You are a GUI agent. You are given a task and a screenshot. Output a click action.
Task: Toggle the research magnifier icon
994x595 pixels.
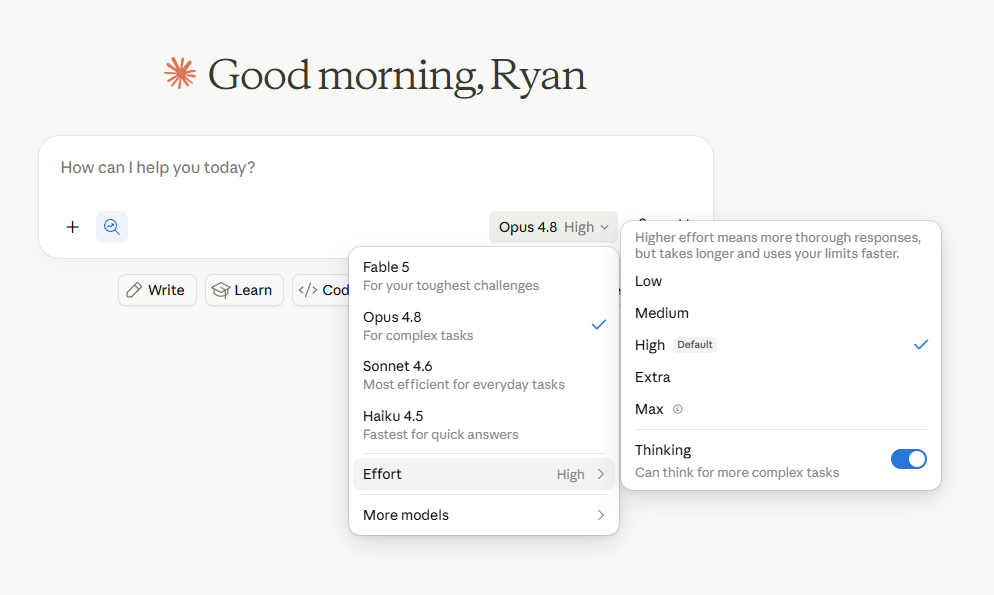(x=112, y=227)
